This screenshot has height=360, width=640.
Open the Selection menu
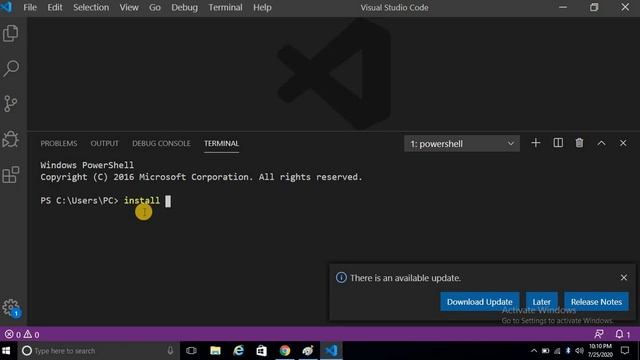pos(91,7)
